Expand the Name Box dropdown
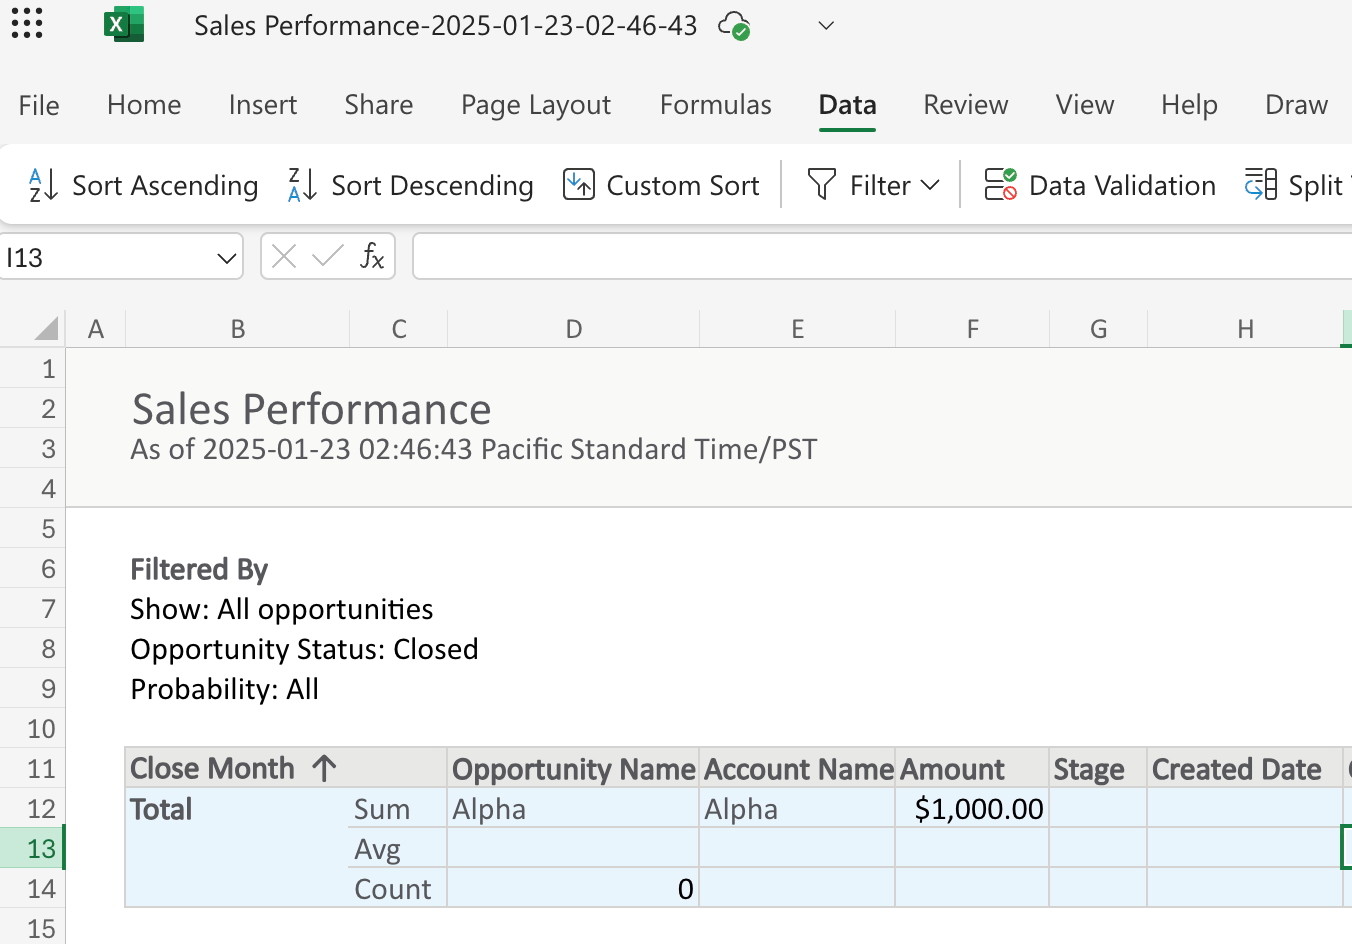Image resolution: width=1352 pixels, height=944 pixels. coord(226,258)
